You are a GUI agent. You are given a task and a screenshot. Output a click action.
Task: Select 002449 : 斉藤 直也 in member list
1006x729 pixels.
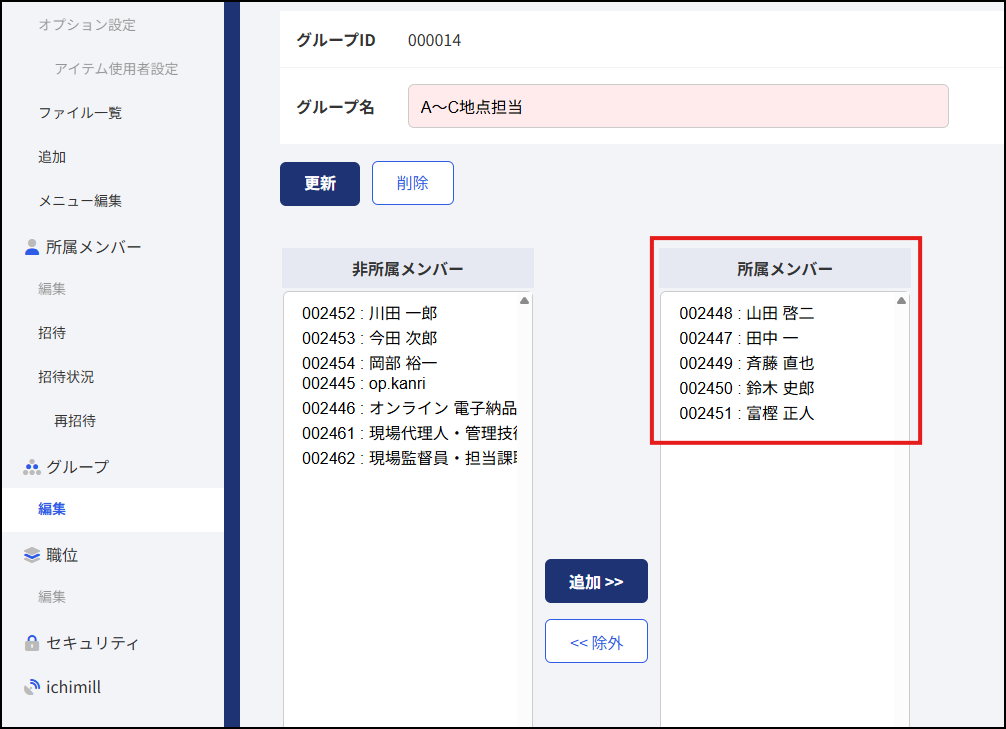click(x=747, y=363)
